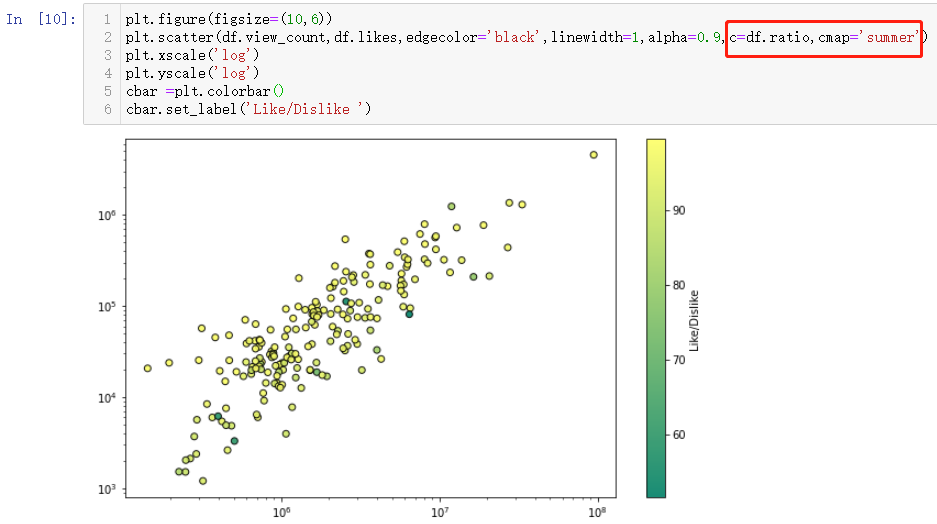
Task: Click the x-axis tick label 10⁸
Action: tap(597, 512)
